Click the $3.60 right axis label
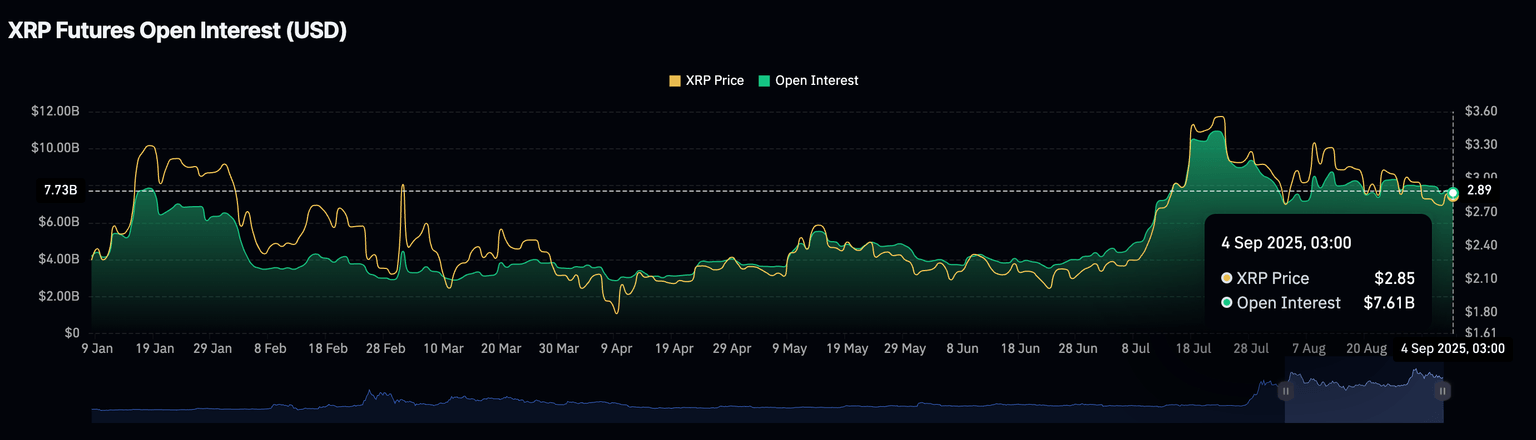The height and width of the screenshot is (440, 1536). [x=1481, y=111]
